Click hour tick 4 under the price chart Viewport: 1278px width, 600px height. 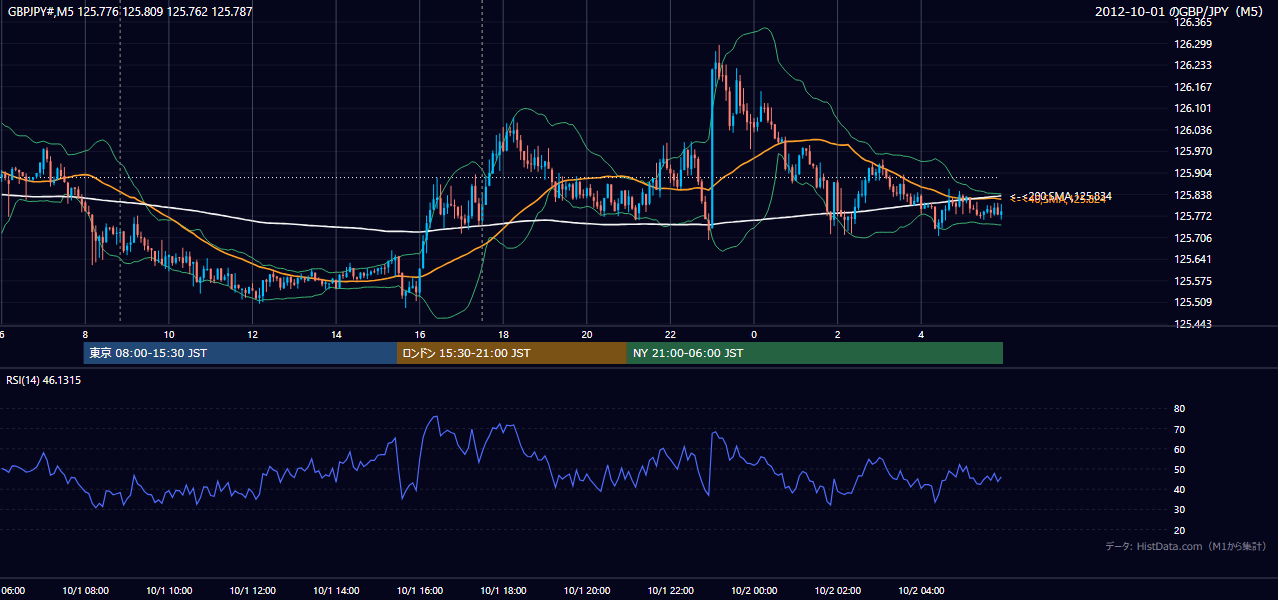tap(921, 335)
